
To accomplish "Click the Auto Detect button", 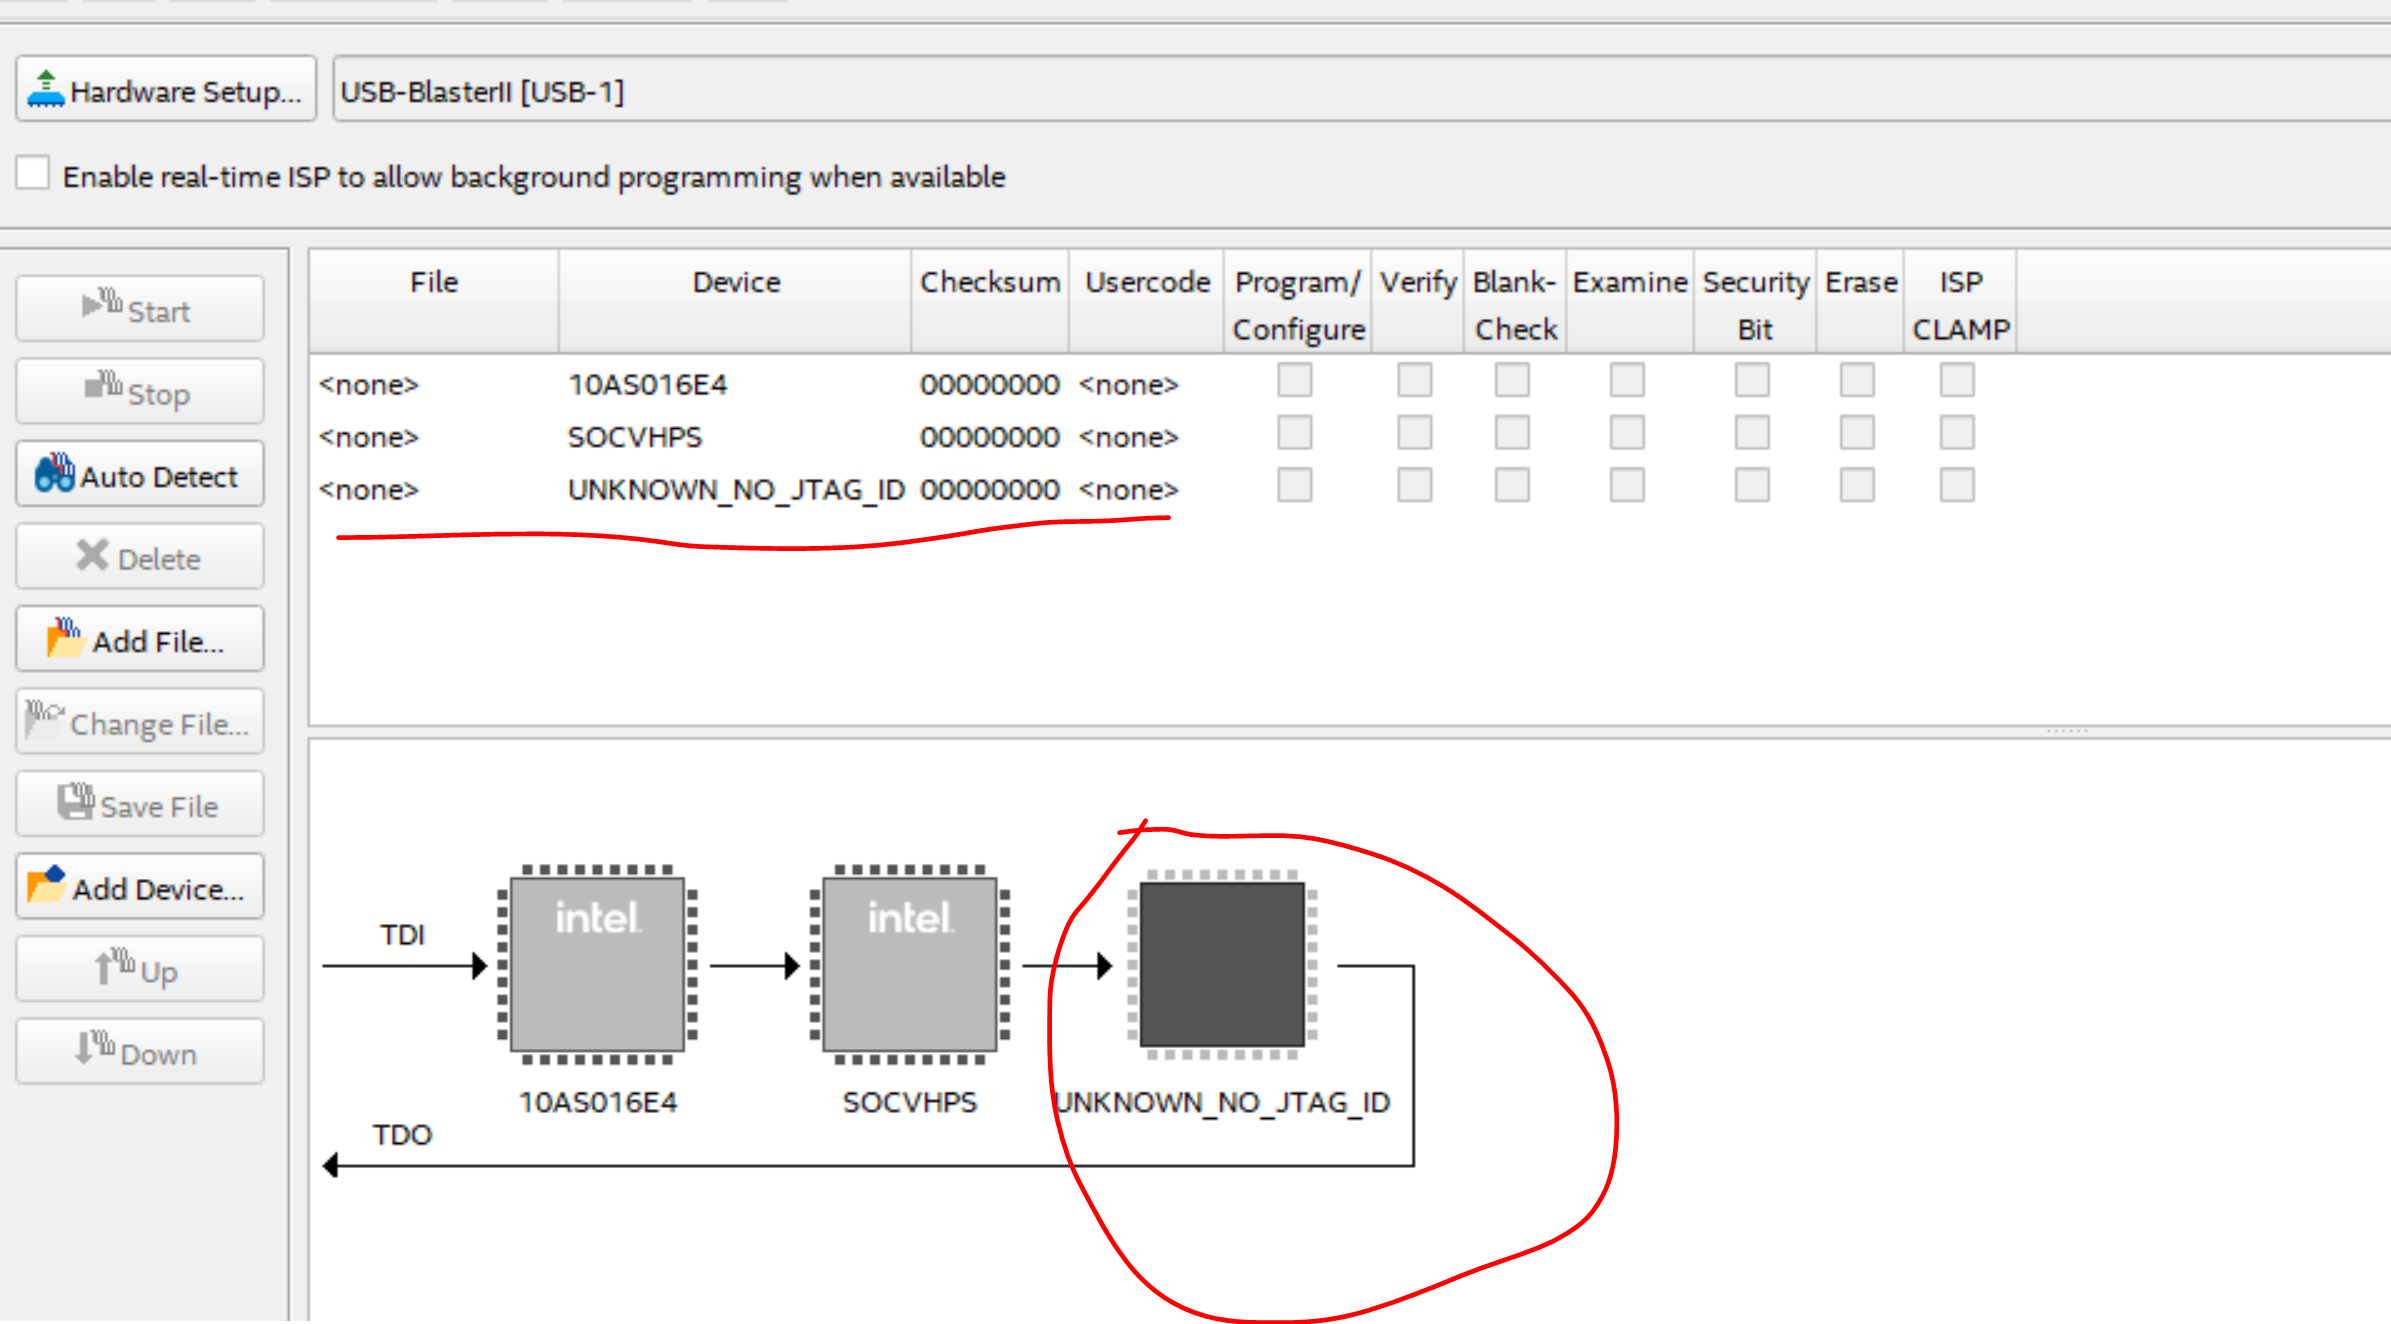I will pos(140,475).
